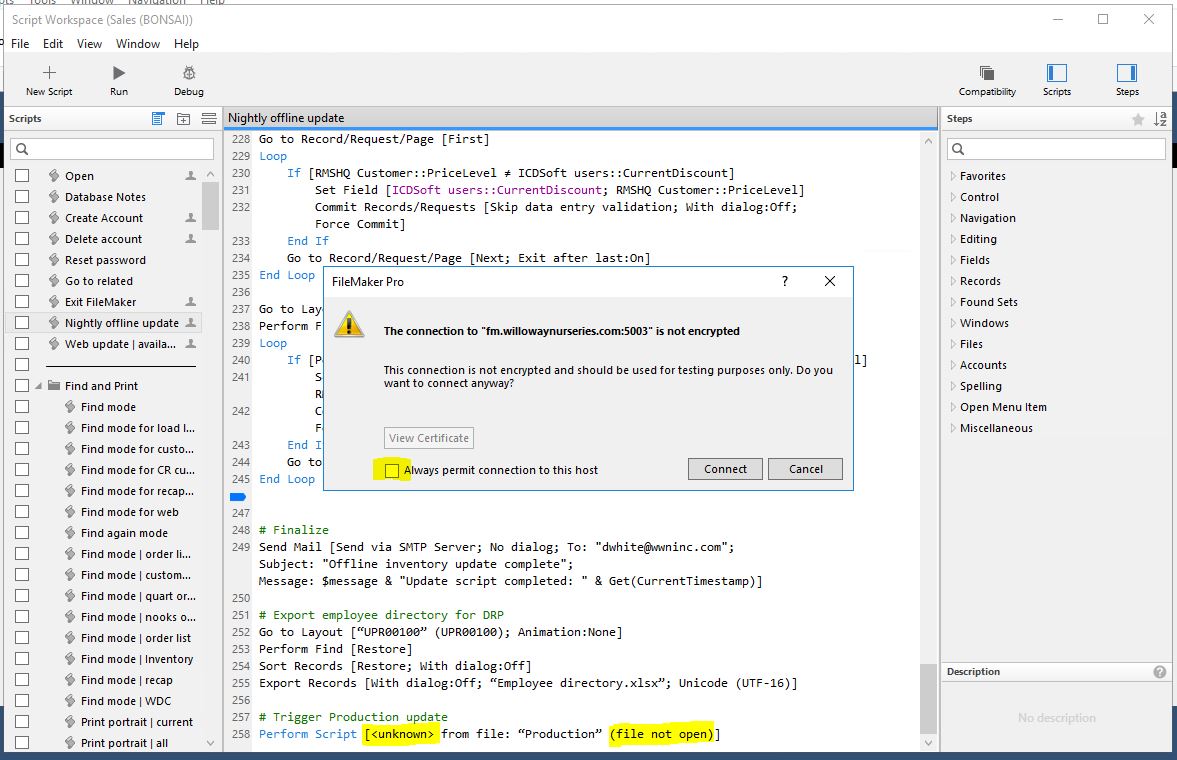Expand the Favorites steps category
1177x760 pixels.
click(x=953, y=176)
